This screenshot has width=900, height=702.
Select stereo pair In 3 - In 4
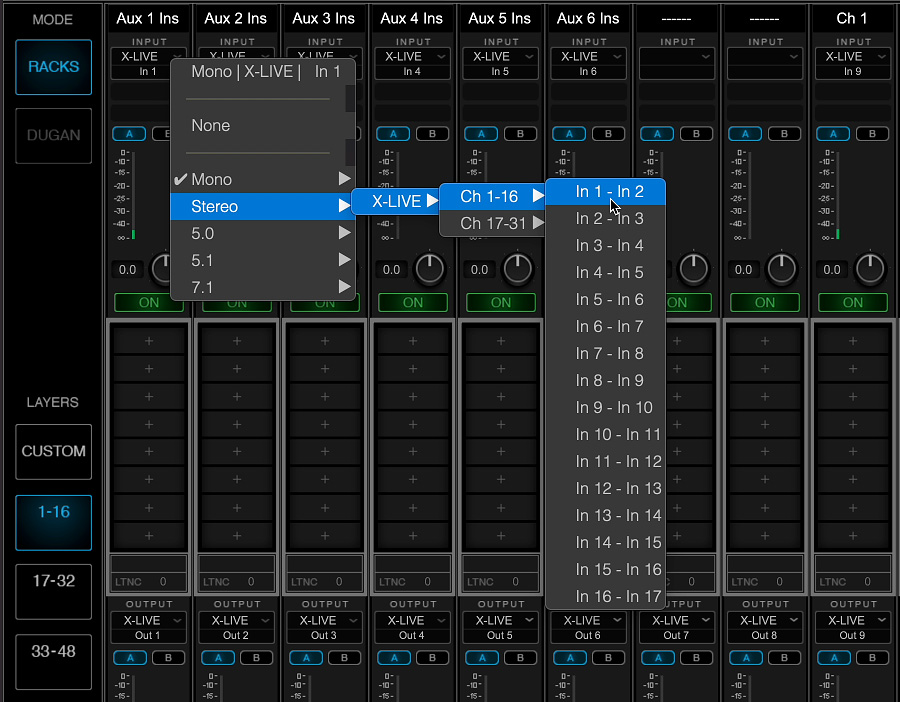point(609,246)
